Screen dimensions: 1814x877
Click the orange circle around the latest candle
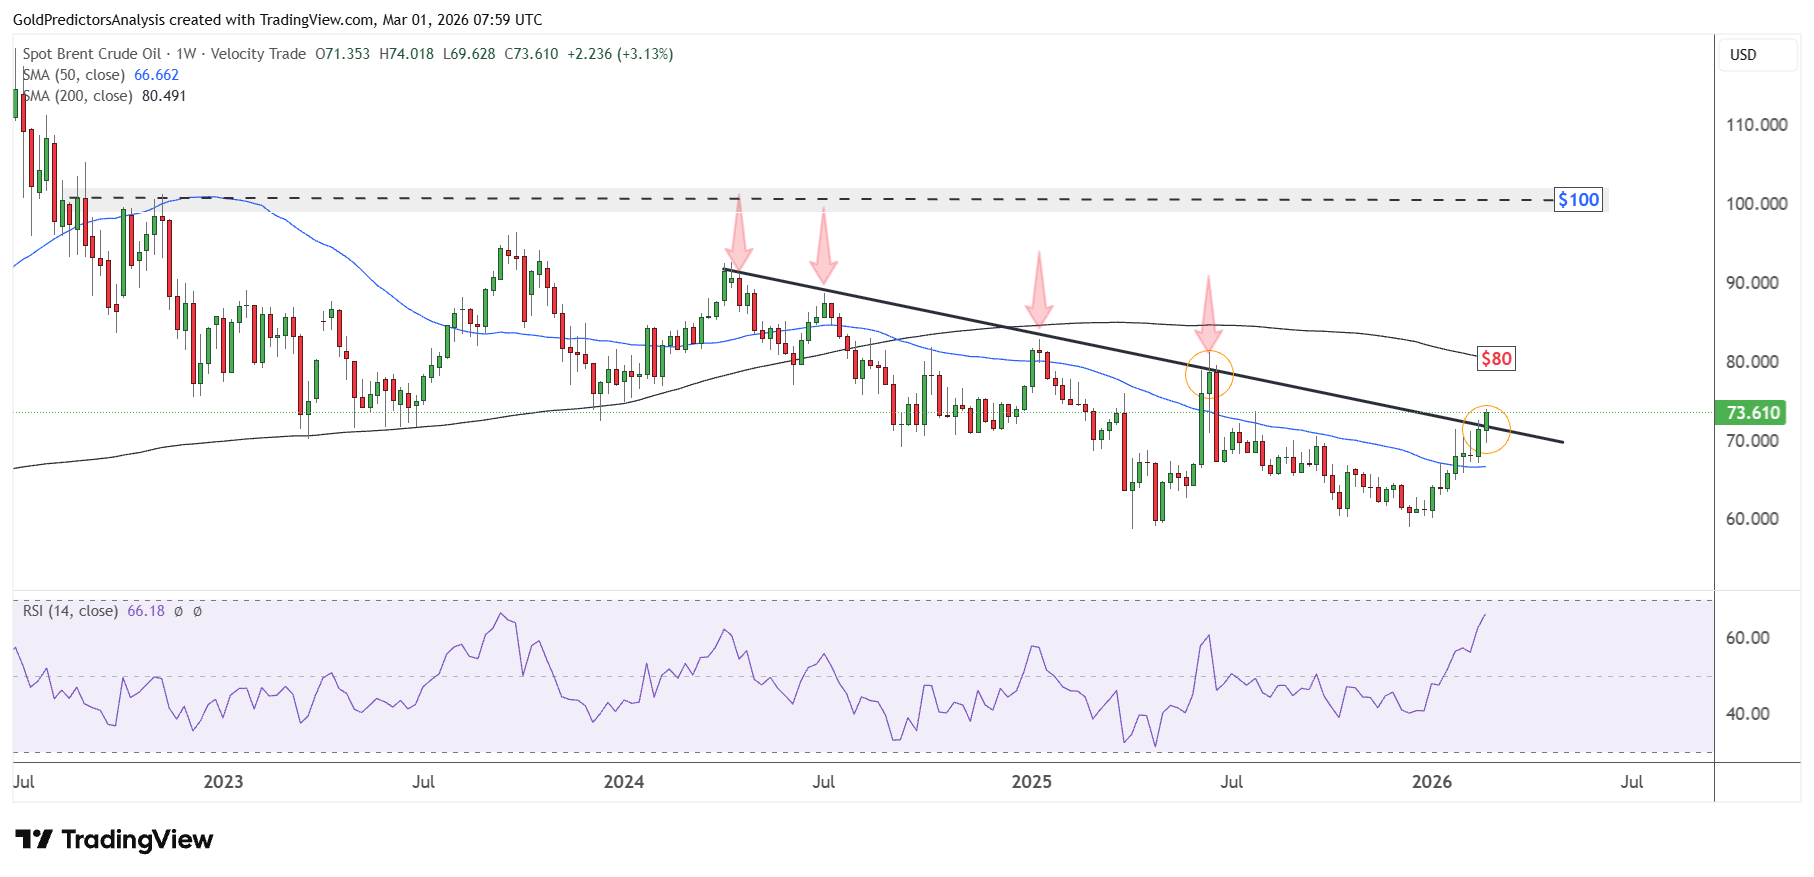[x=1486, y=430]
